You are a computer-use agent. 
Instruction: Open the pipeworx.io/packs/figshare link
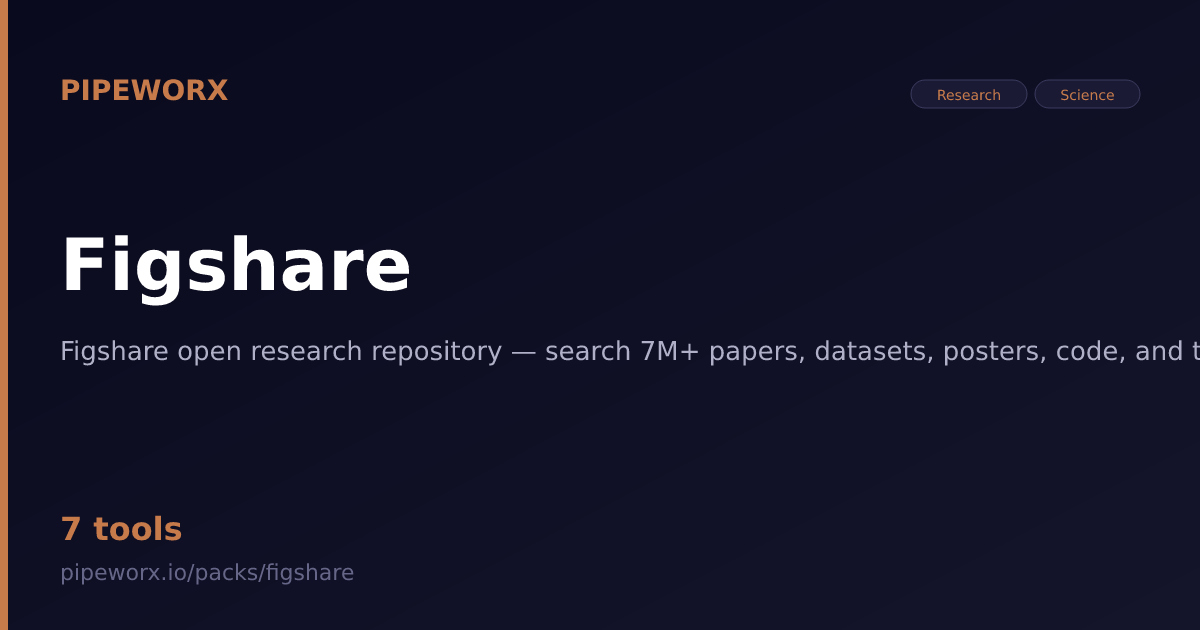tap(207, 573)
